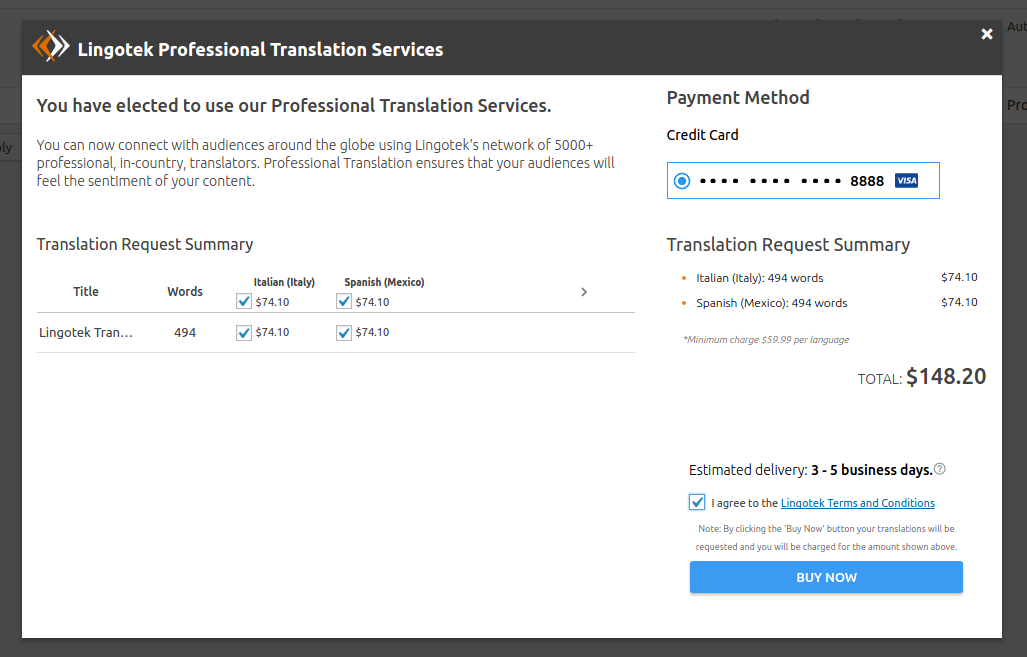Uncheck Italian for the Lingotek Tran… row

tap(244, 333)
